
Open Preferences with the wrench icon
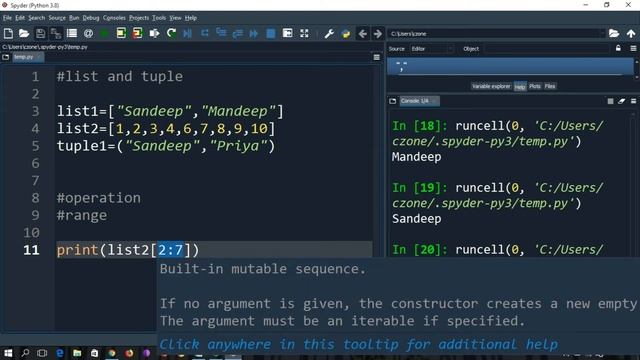[329, 33]
